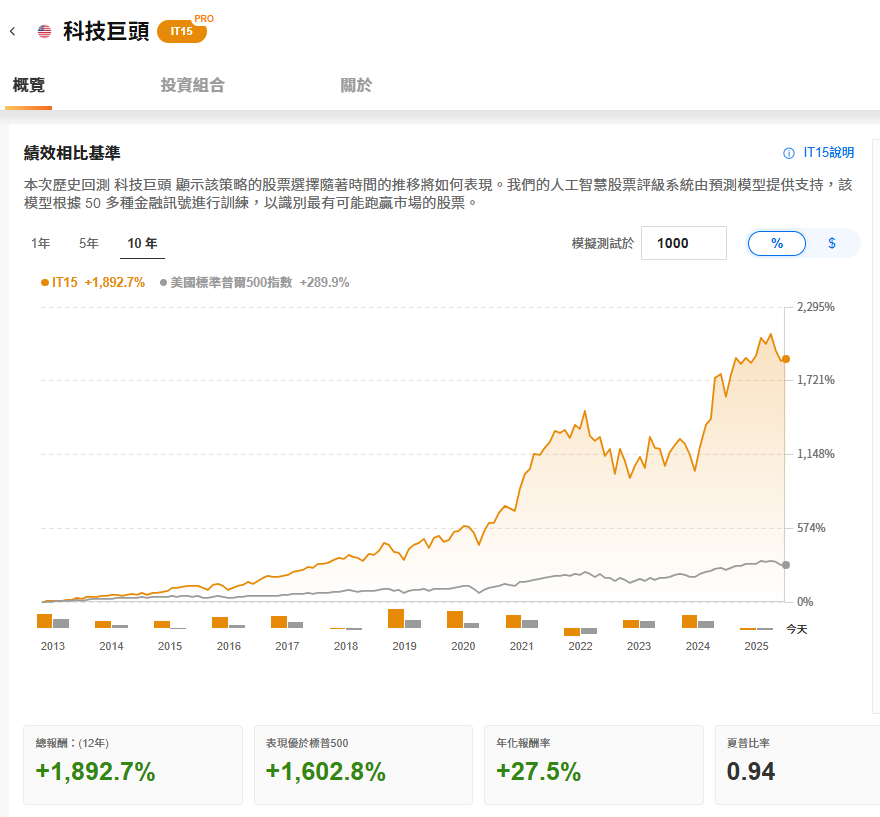Toggle the 美國標準普爾500指數 legend entry
The width and height of the screenshot is (880, 817).
(254, 282)
